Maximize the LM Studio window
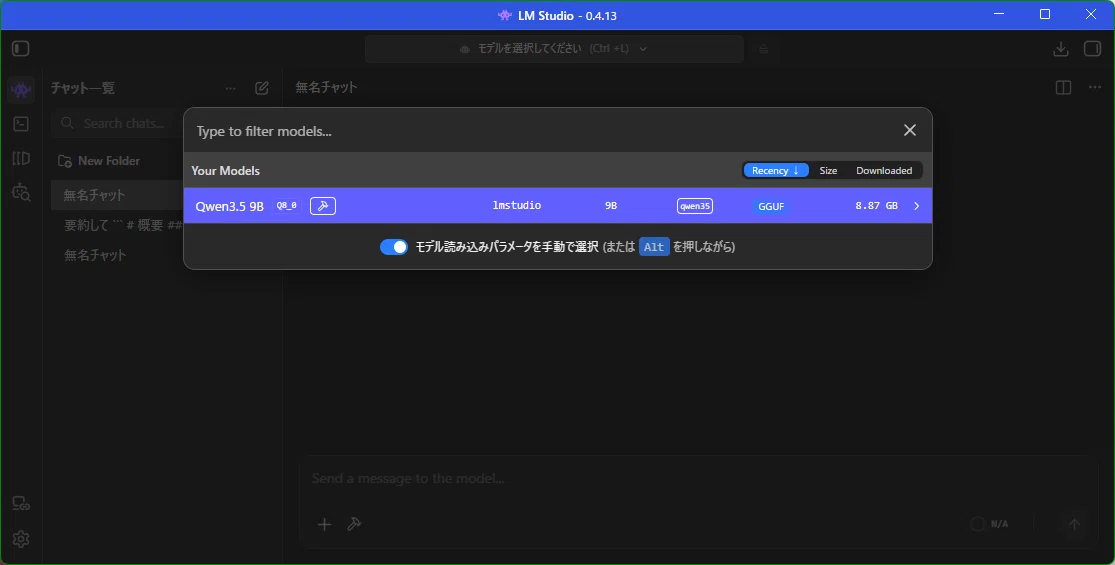The width and height of the screenshot is (1115, 565). pyautogui.click(x=1045, y=14)
